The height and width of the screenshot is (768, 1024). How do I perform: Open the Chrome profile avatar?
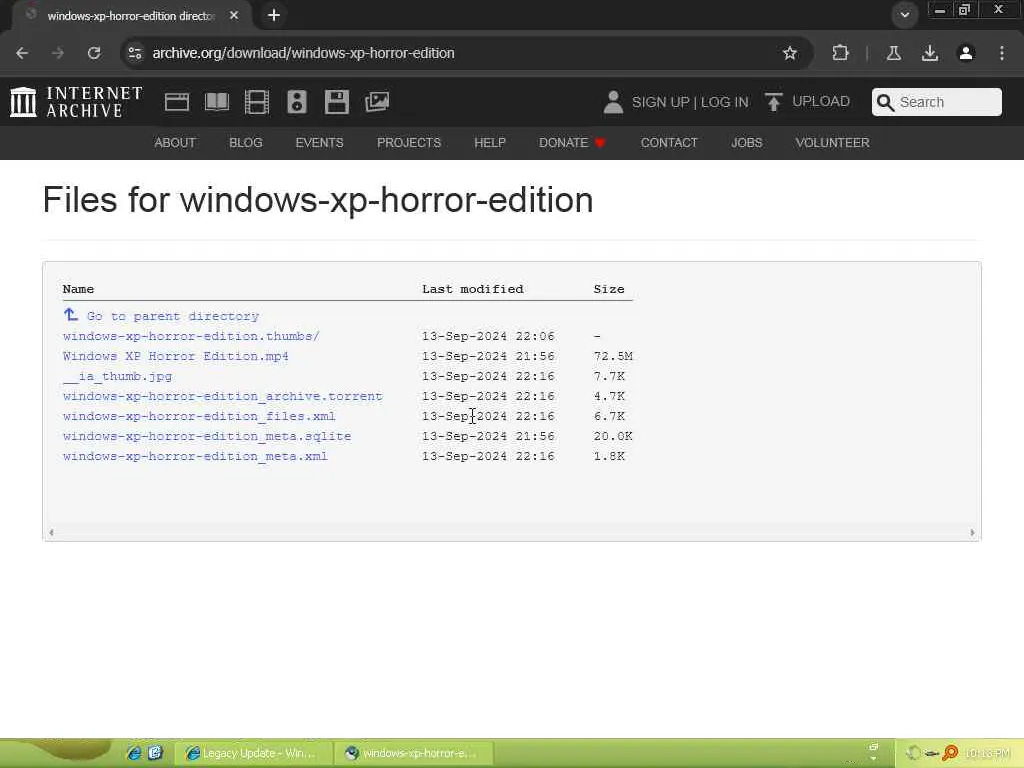(966, 53)
